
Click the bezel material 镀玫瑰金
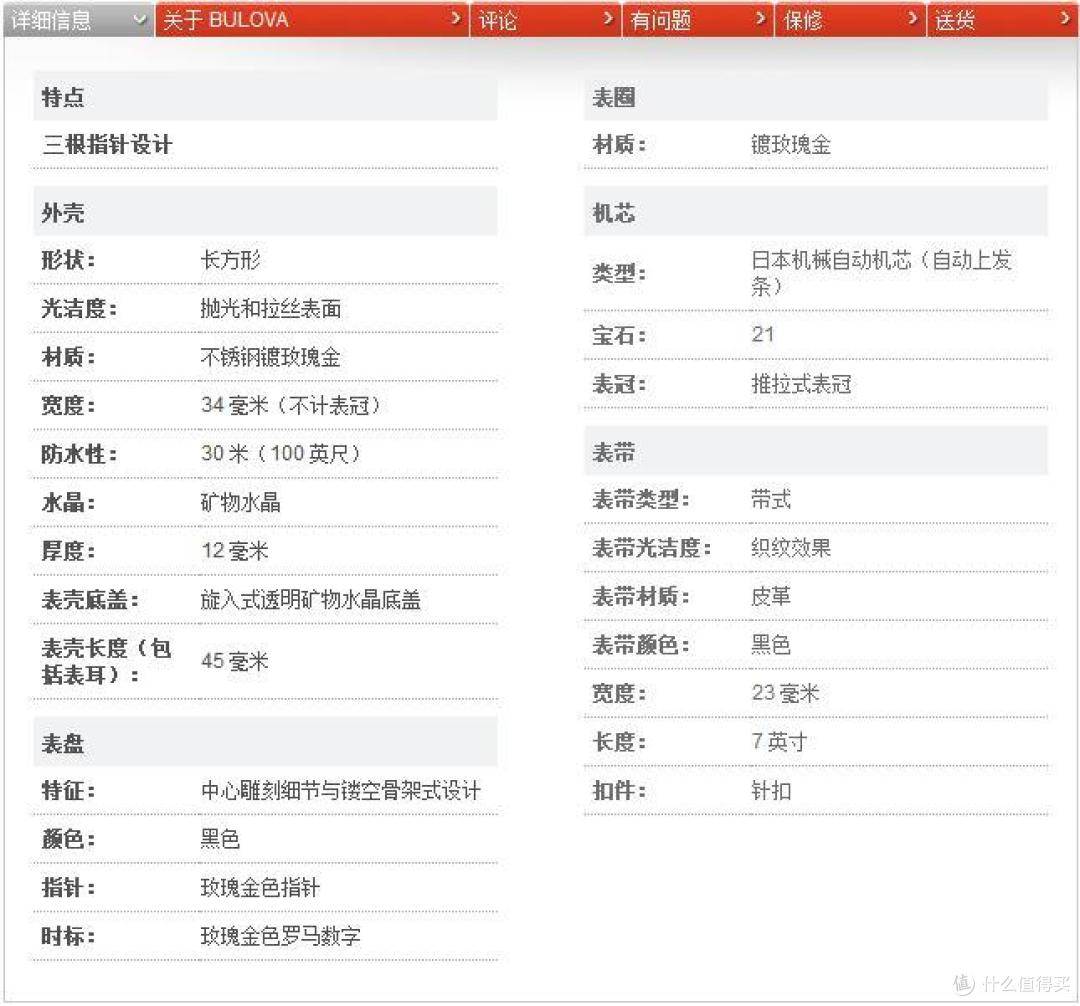tap(791, 145)
